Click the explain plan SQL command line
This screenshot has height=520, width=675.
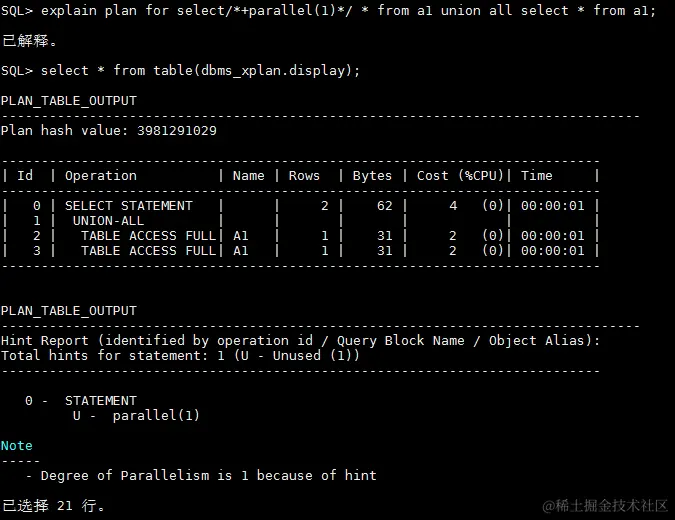click(x=328, y=10)
